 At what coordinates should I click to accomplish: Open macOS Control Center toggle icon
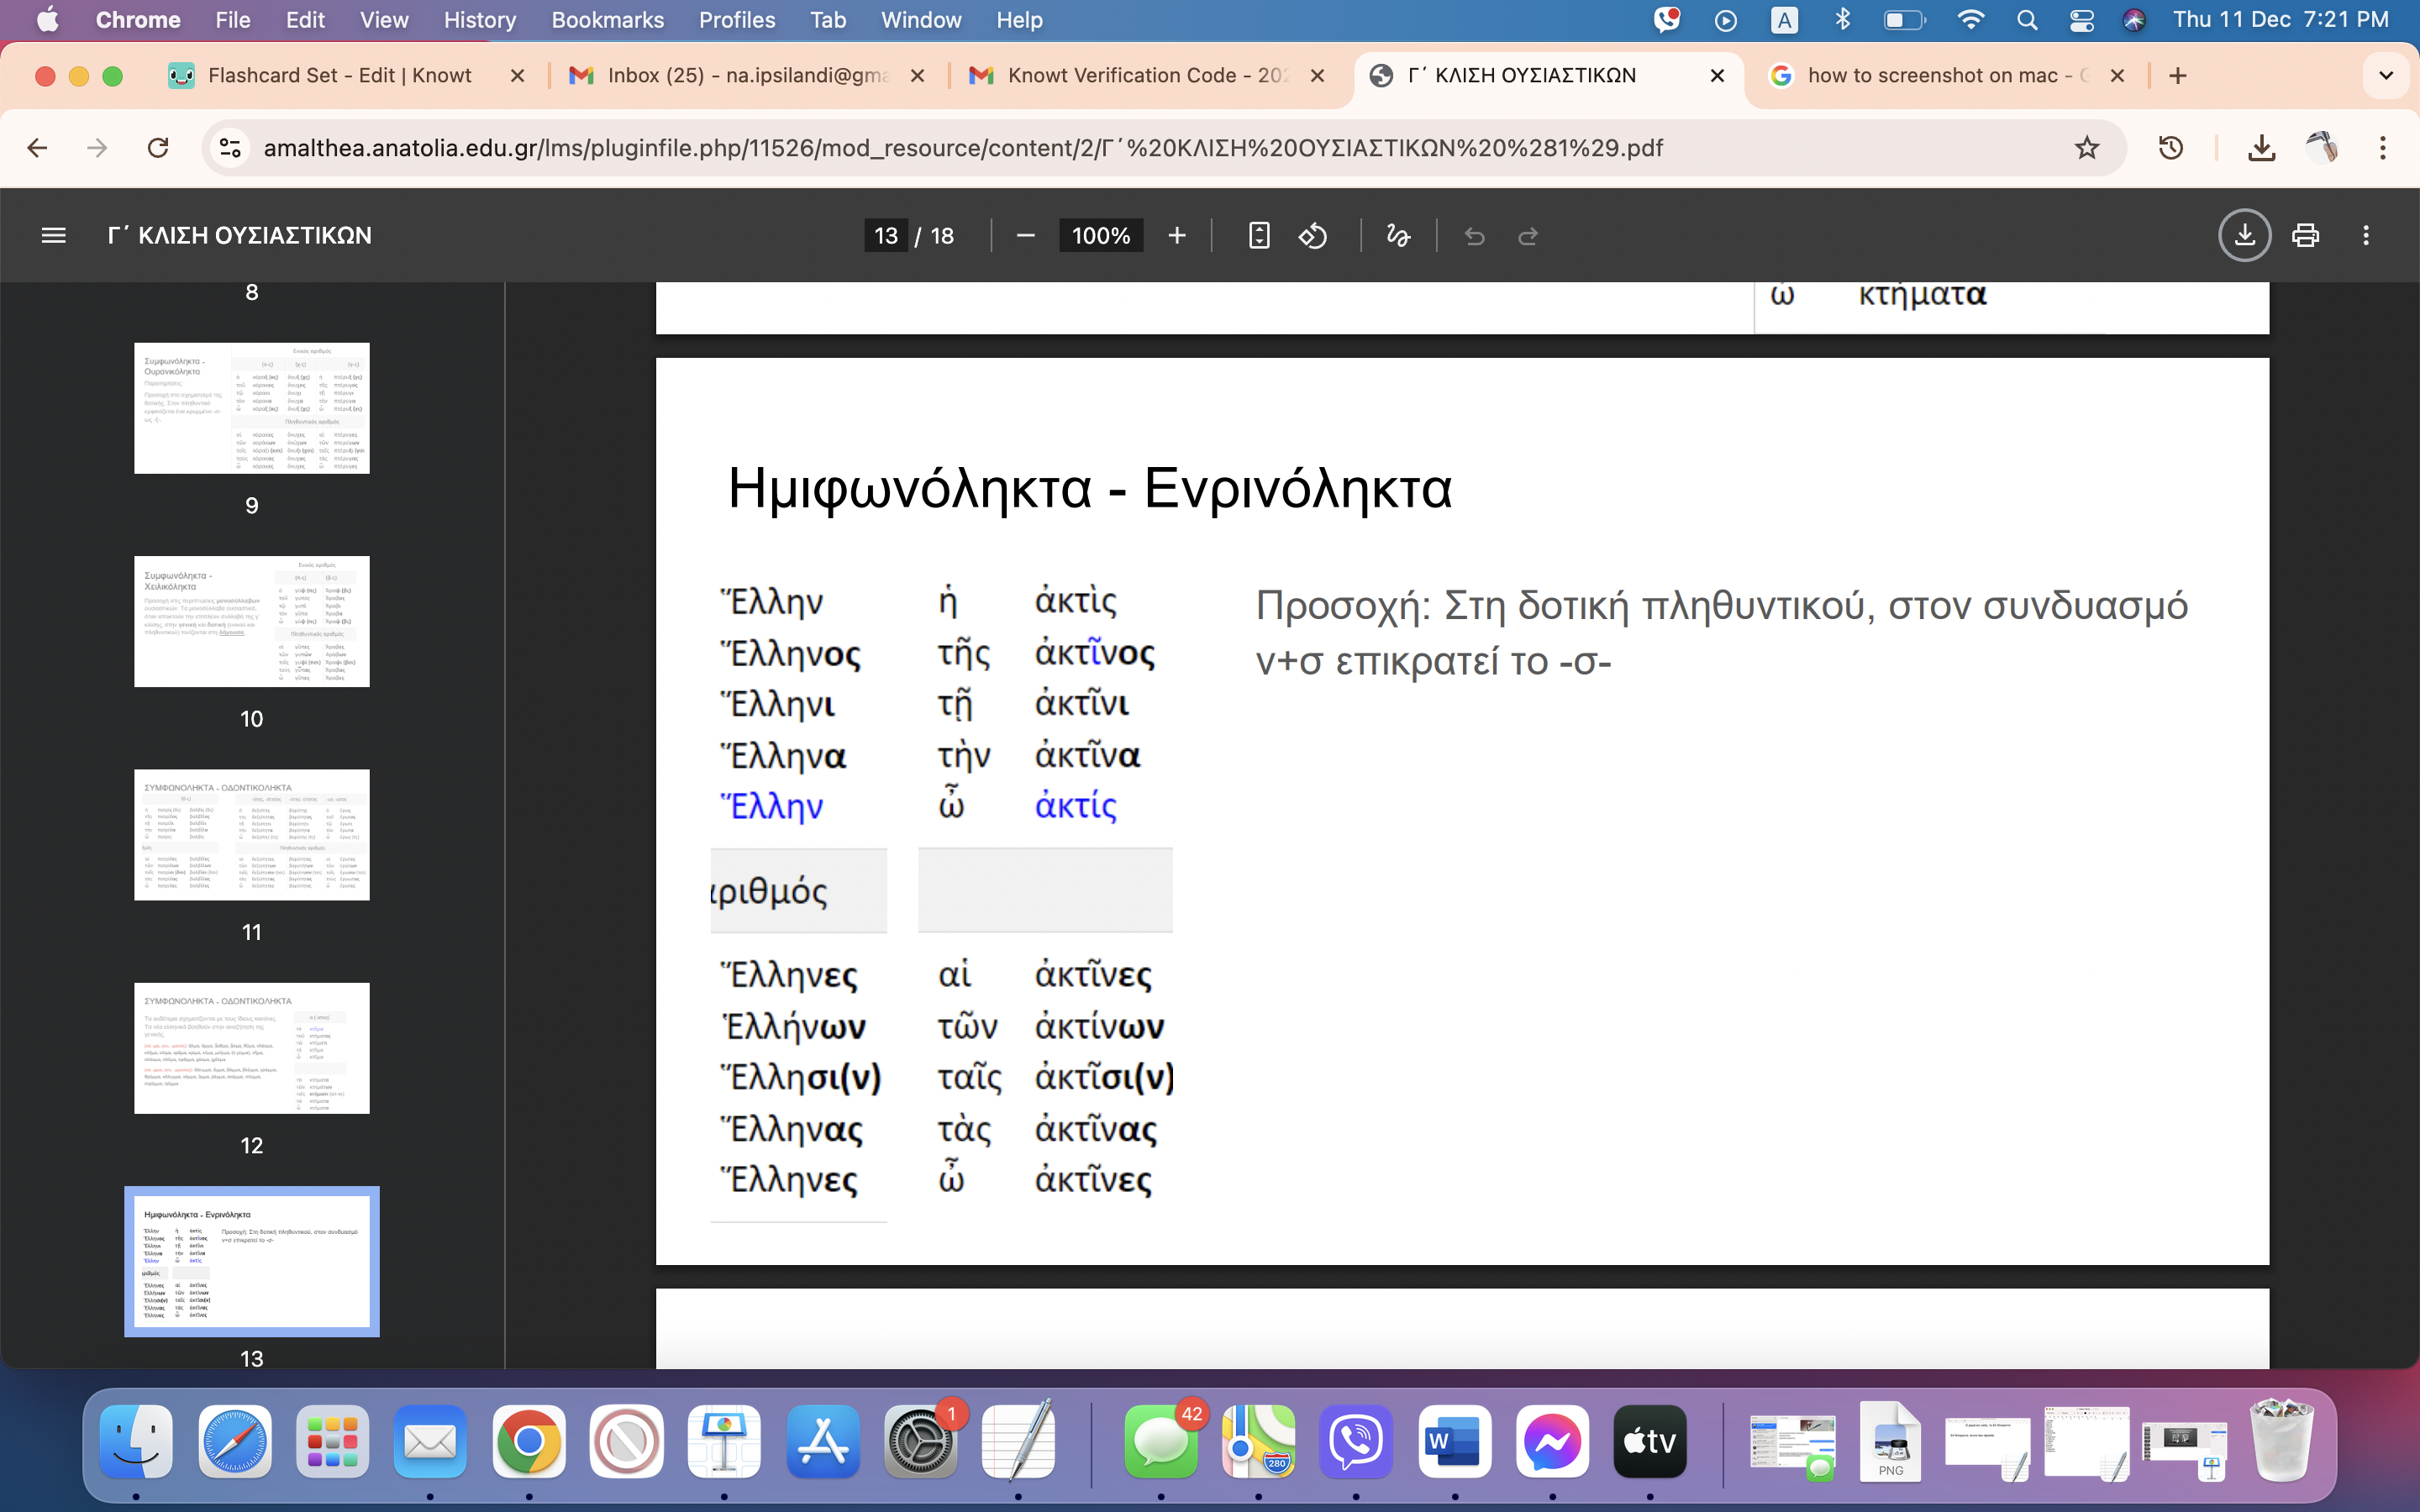pyautogui.click(x=2081, y=20)
